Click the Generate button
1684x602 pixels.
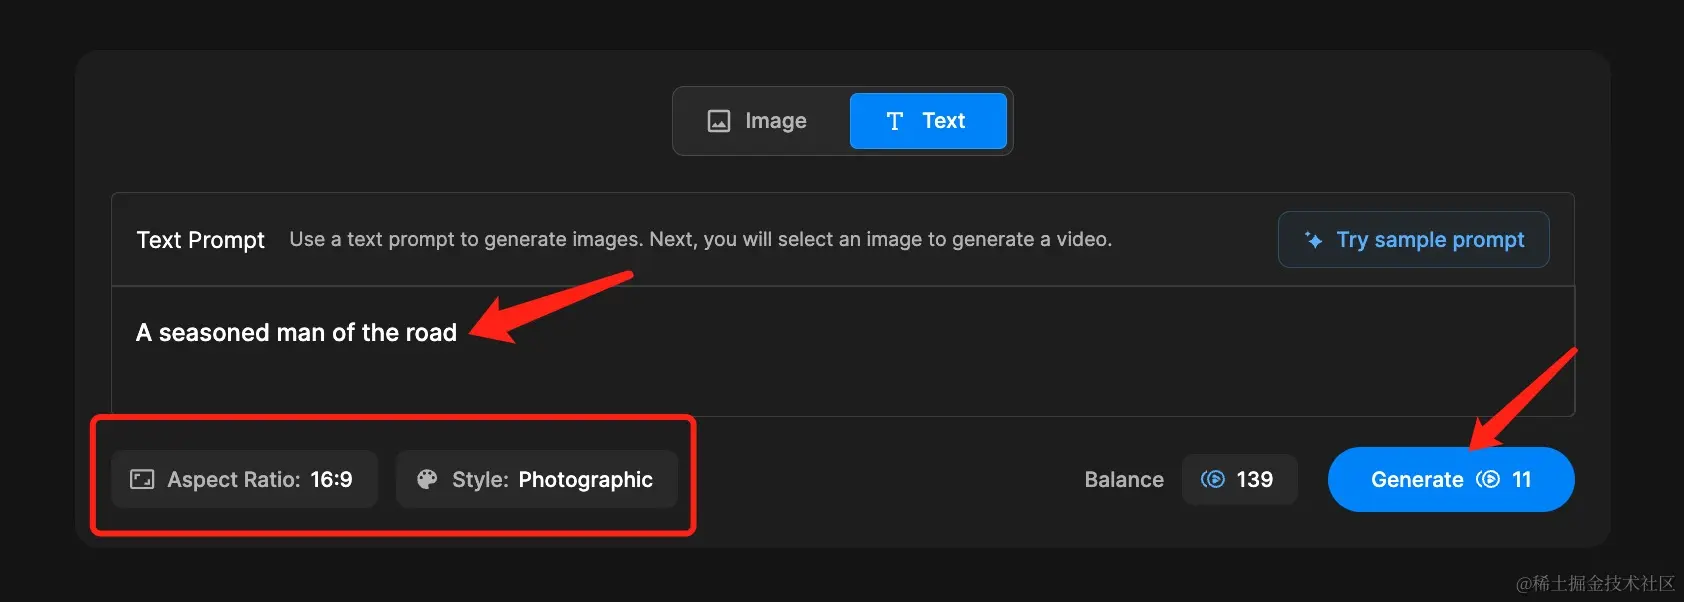pyautogui.click(x=1451, y=480)
